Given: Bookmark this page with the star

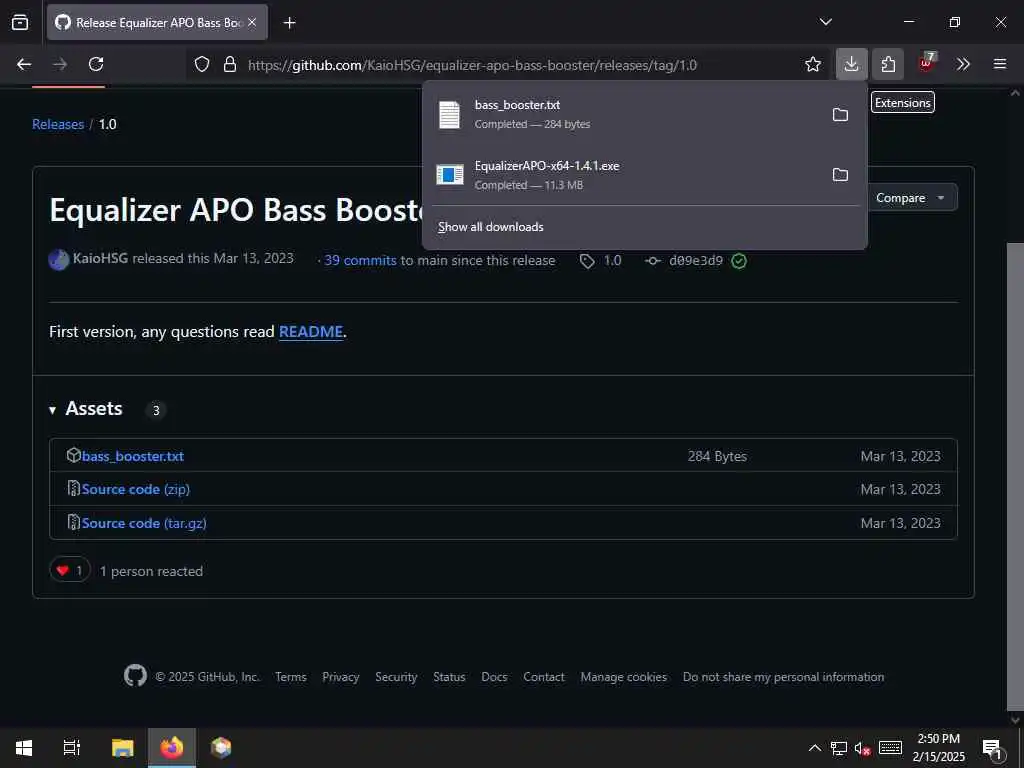Looking at the screenshot, I should pos(813,64).
